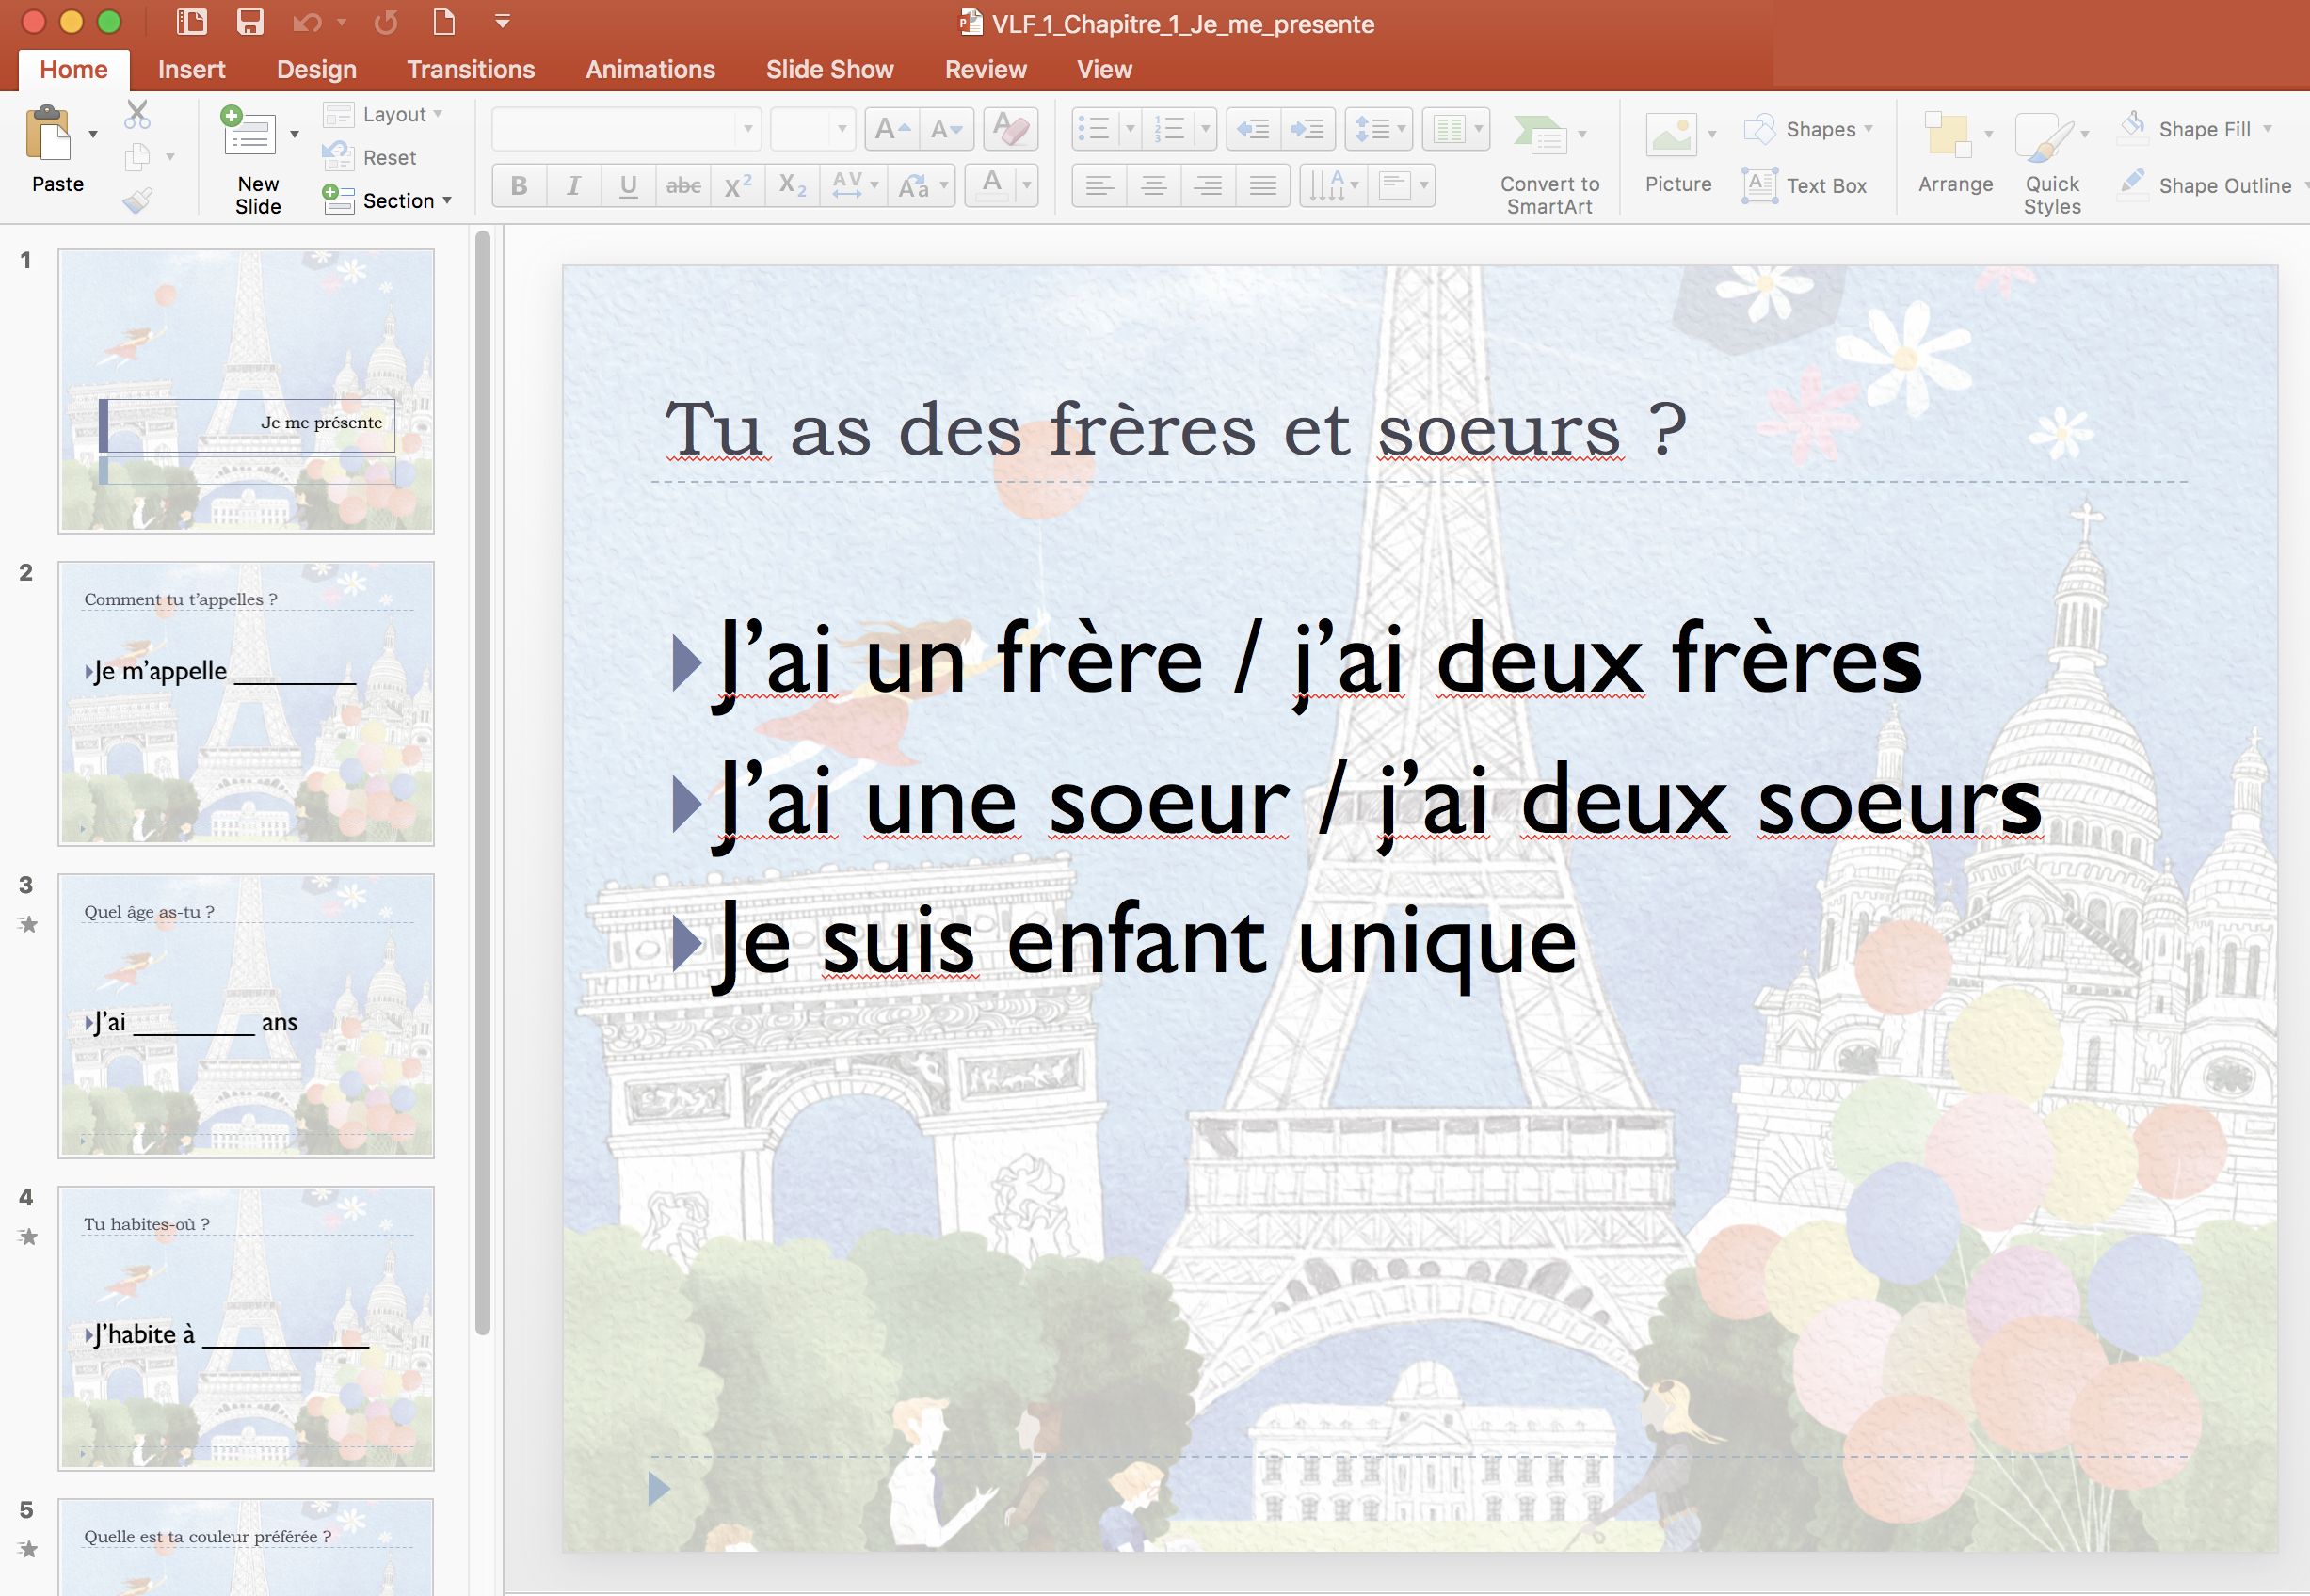
Task: Open the Line Spacing button
Action: [x=1378, y=129]
